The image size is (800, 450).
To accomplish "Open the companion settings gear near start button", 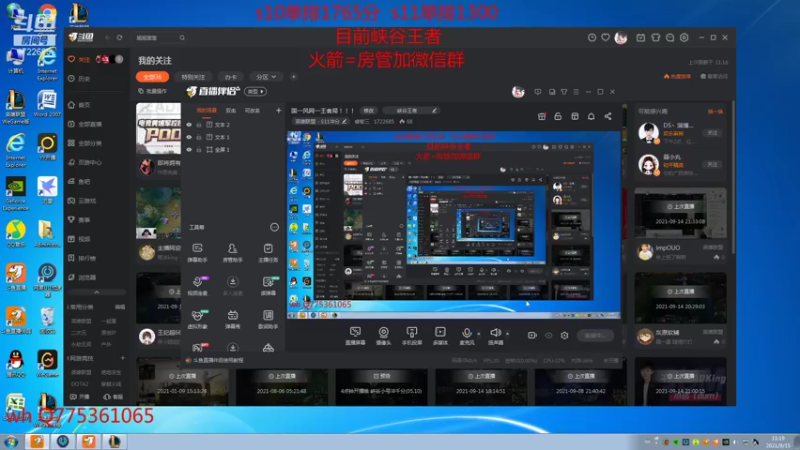I will (x=564, y=335).
